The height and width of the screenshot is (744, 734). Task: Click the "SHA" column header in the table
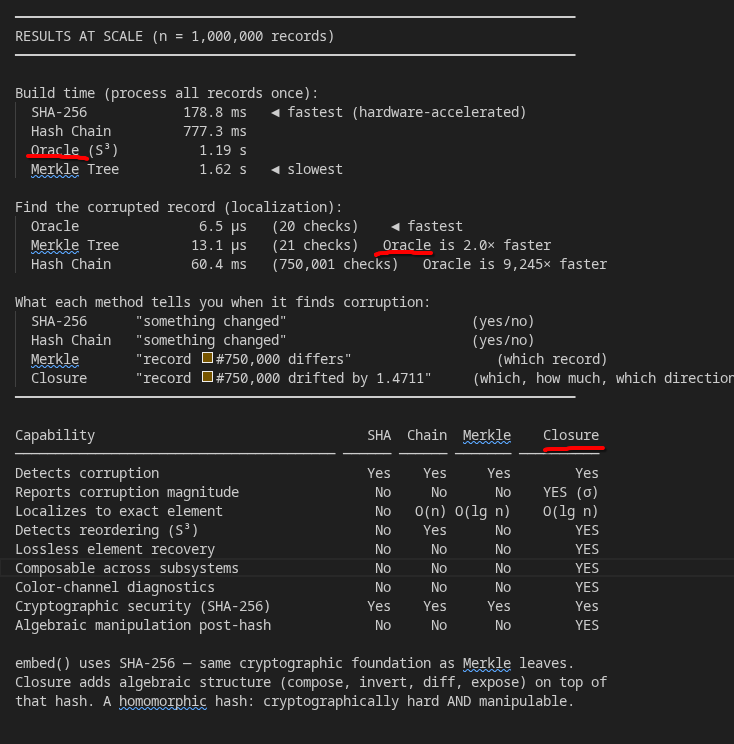click(379, 435)
